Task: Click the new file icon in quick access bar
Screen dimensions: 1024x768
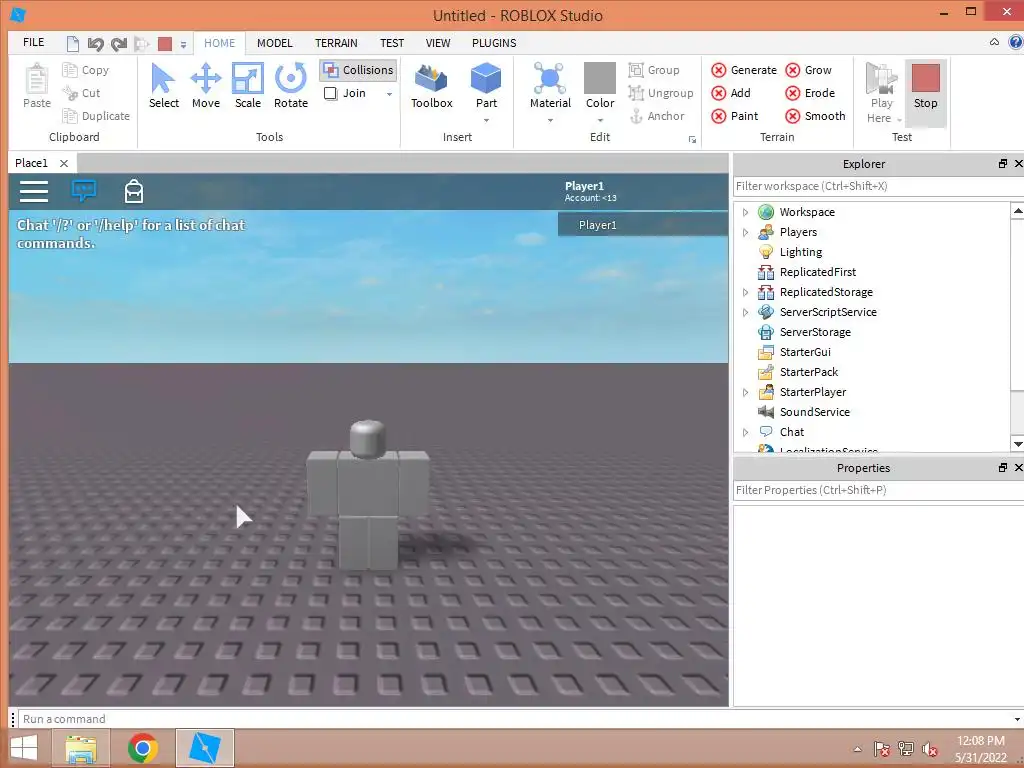Action: click(72, 44)
